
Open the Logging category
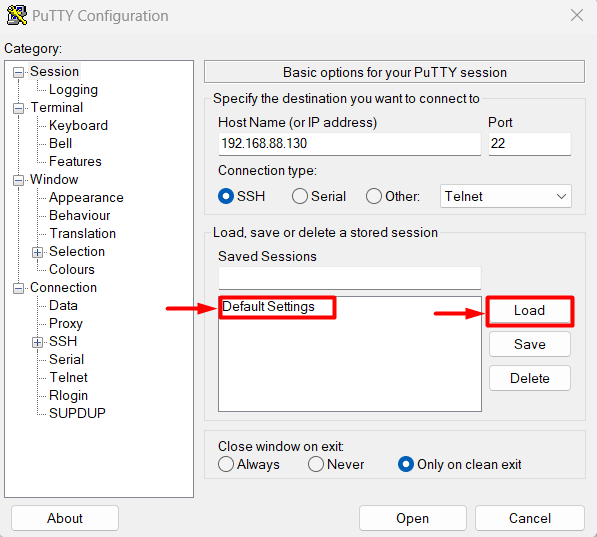[x=73, y=90]
